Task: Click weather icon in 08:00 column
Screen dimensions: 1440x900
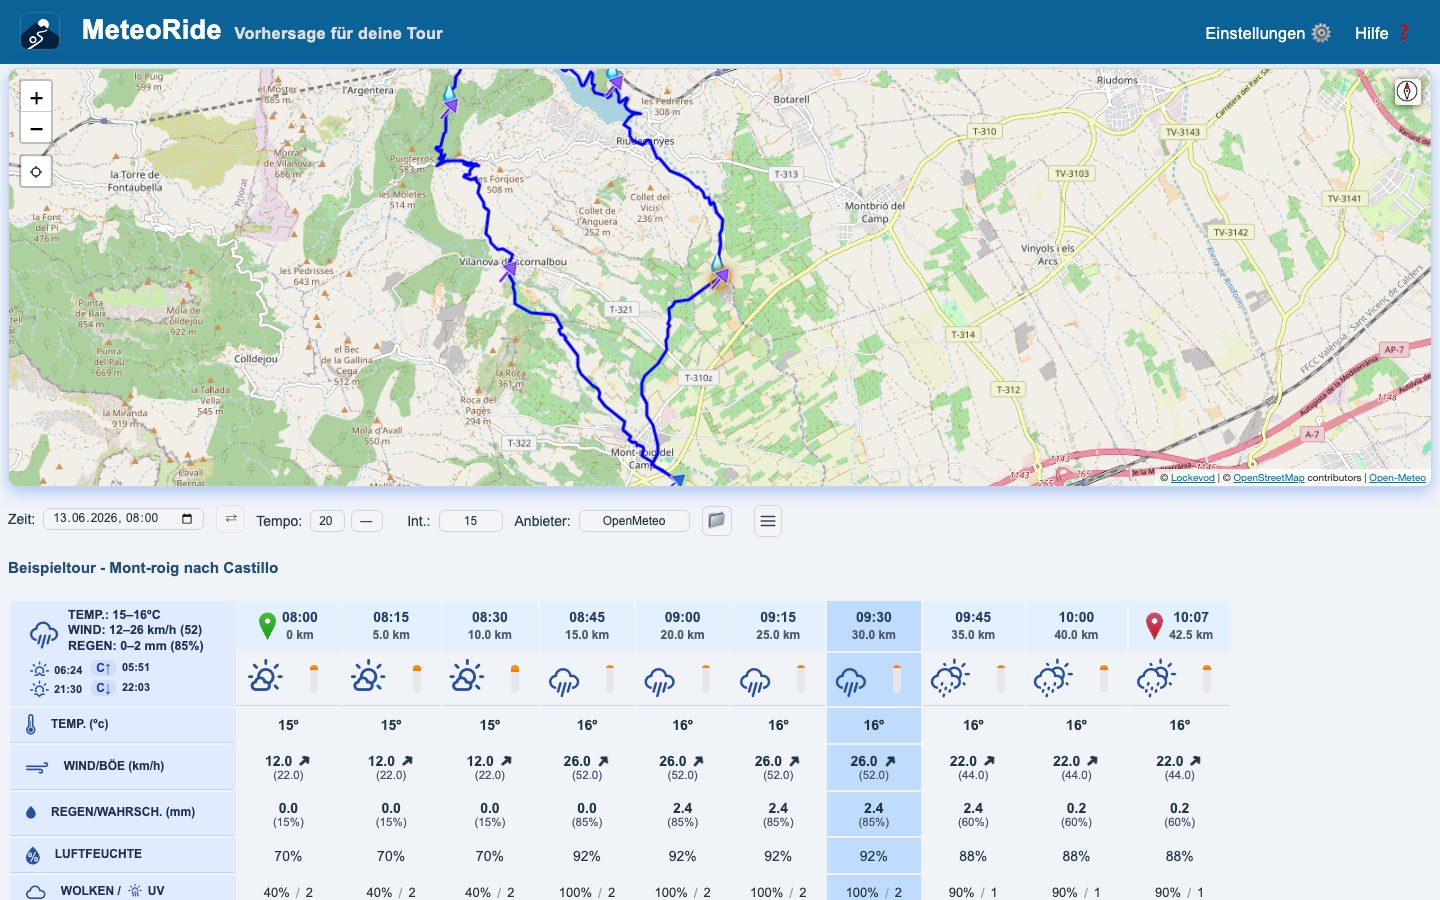Action: (265, 677)
